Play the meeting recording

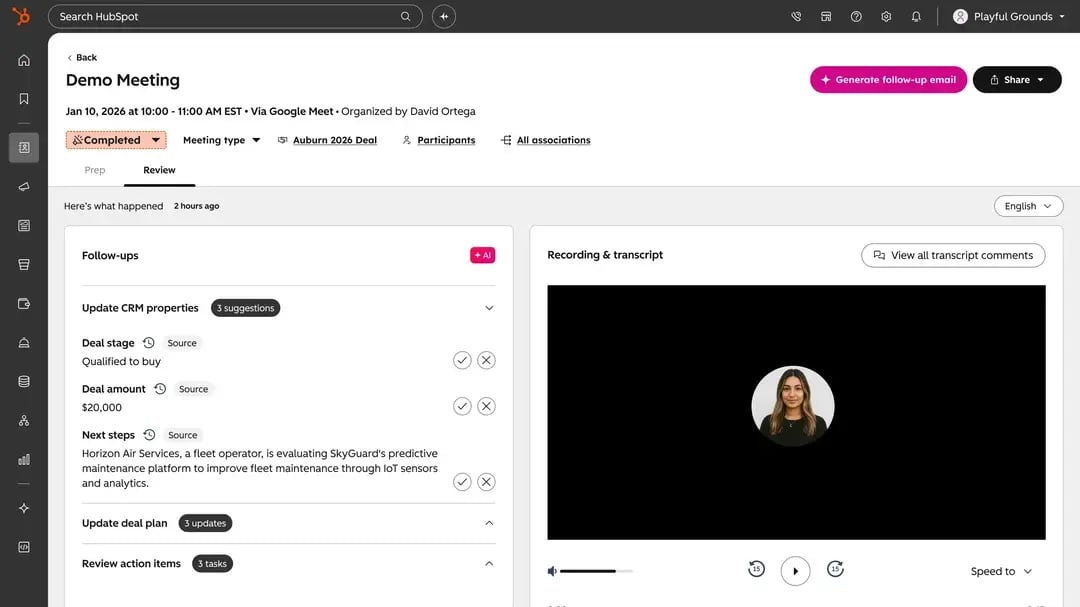(795, 571)
